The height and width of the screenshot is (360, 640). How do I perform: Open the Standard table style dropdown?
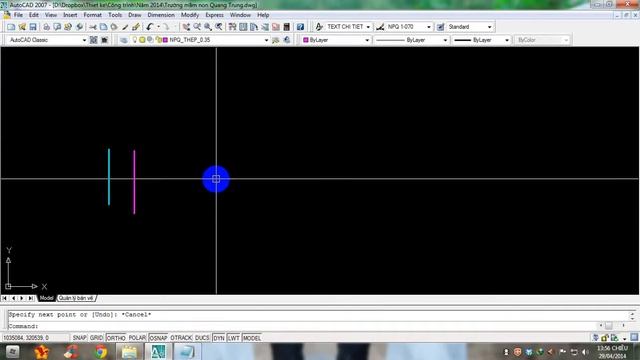(x=489, y=27)
